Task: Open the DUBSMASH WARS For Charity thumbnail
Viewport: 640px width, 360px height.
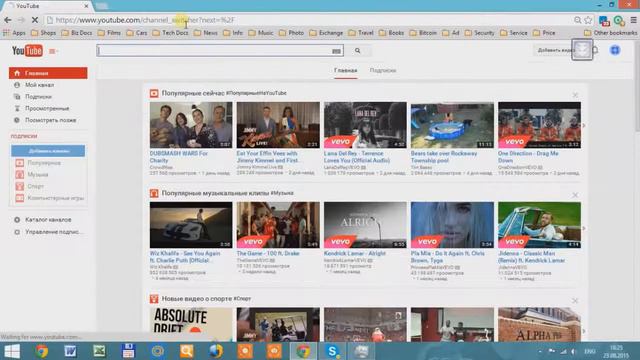Action: pos(191,125)
